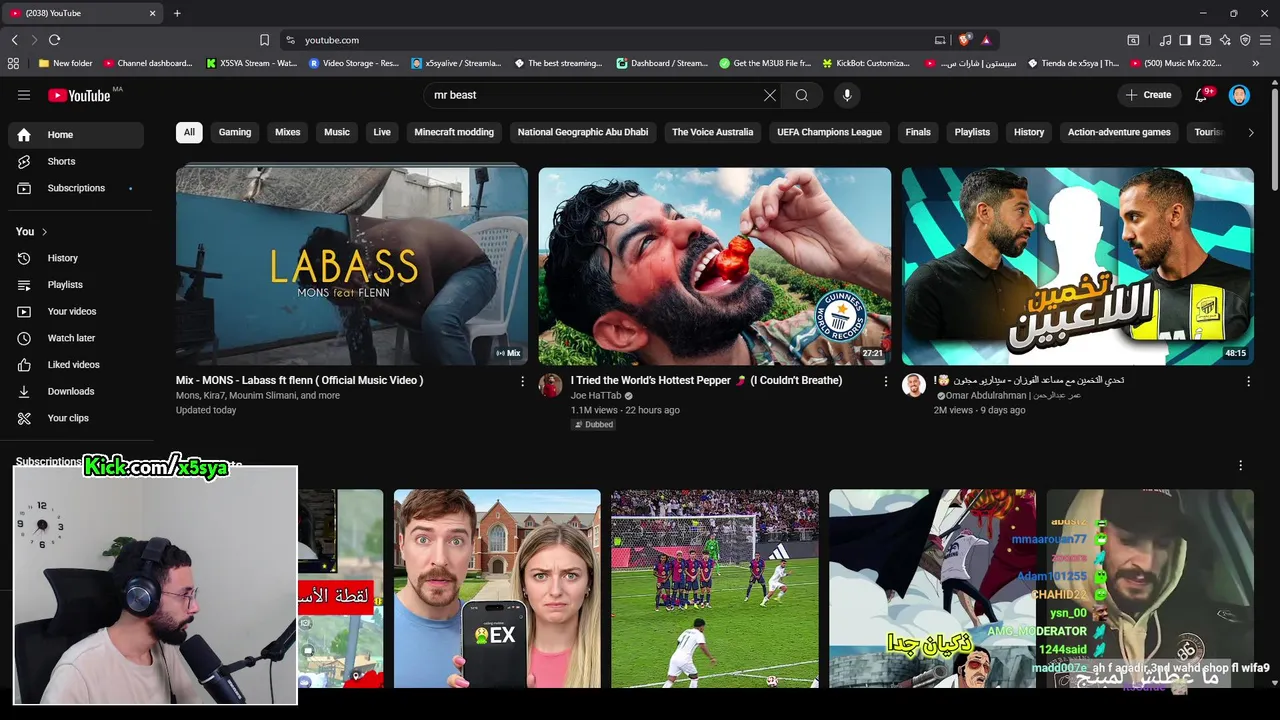Open options for Hottest Pepper video
Screen dimensions: 1280x720
pyautogui.click(x=885, y=381)
